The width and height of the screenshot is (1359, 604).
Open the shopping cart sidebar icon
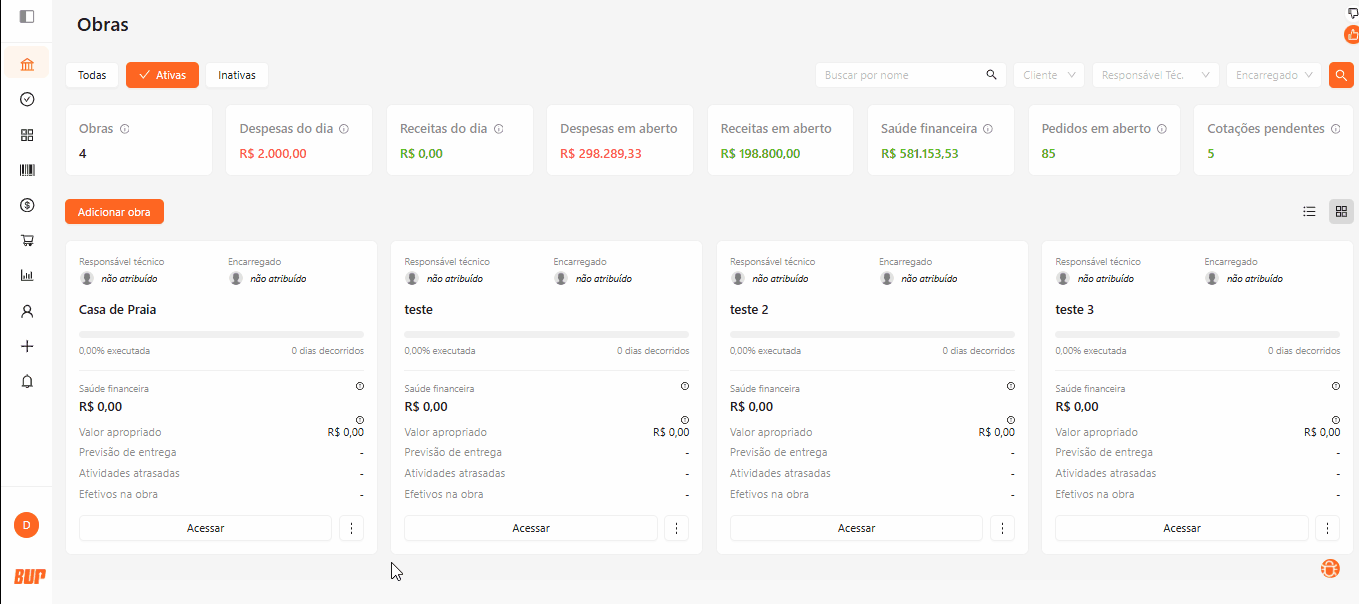pos(27,241)
